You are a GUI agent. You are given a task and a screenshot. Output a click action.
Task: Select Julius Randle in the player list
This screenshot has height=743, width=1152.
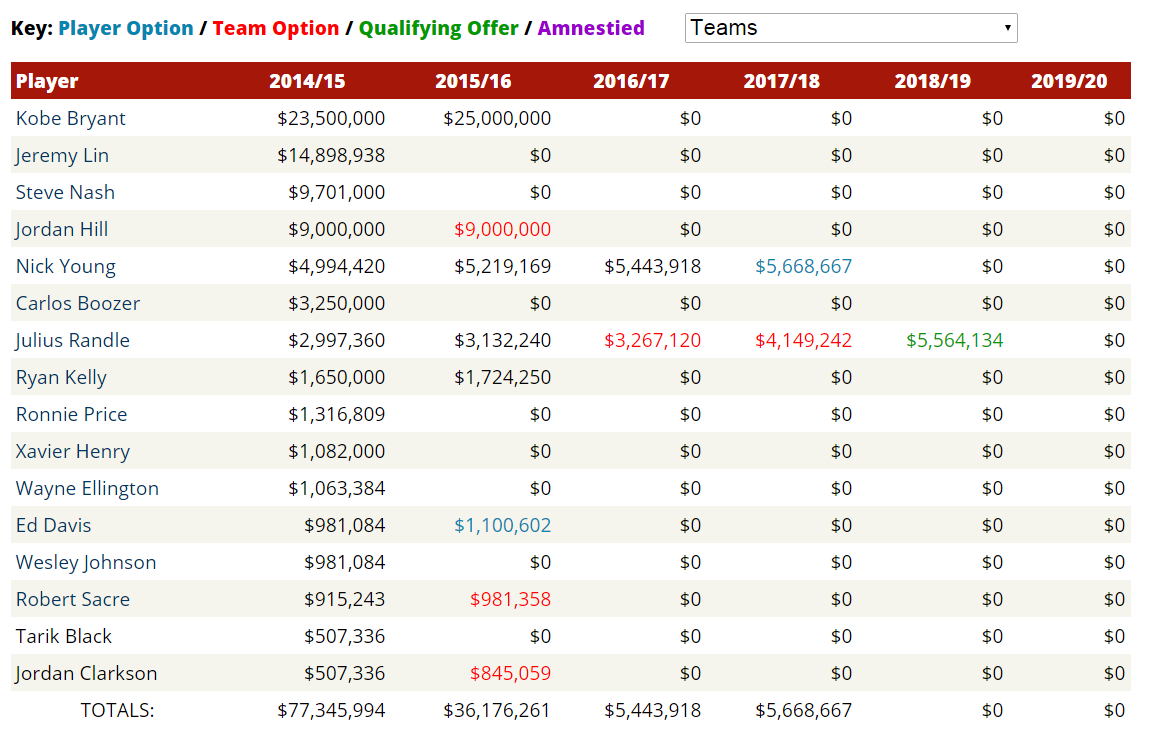coord(73,340)
